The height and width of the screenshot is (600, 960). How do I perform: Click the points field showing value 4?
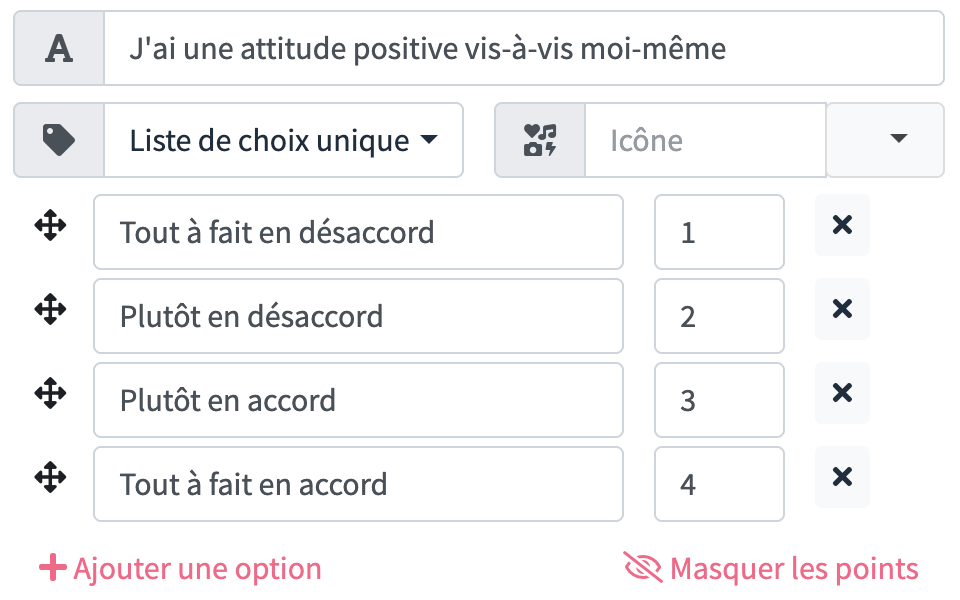pyautogui.click(x=719, y=485)
